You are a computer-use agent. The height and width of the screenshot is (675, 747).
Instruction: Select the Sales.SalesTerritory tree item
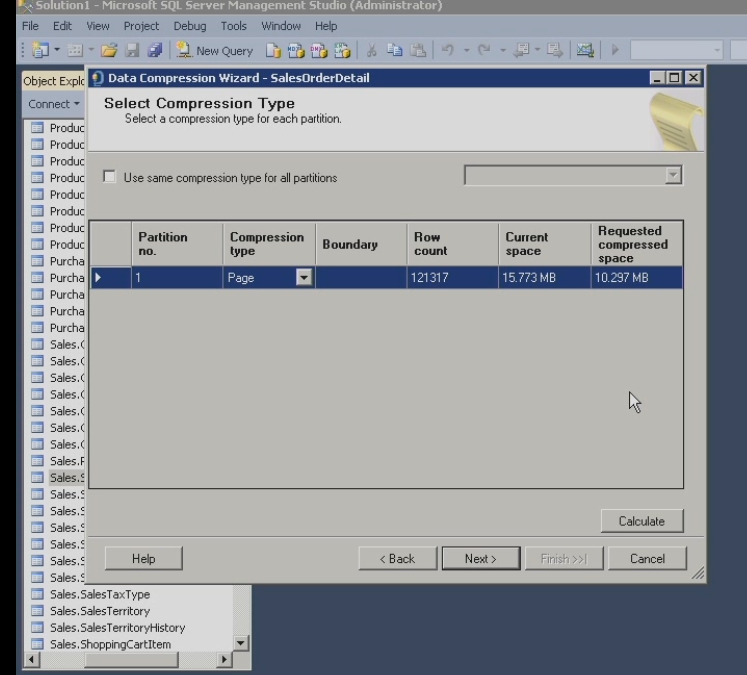[x=100, y=611]
